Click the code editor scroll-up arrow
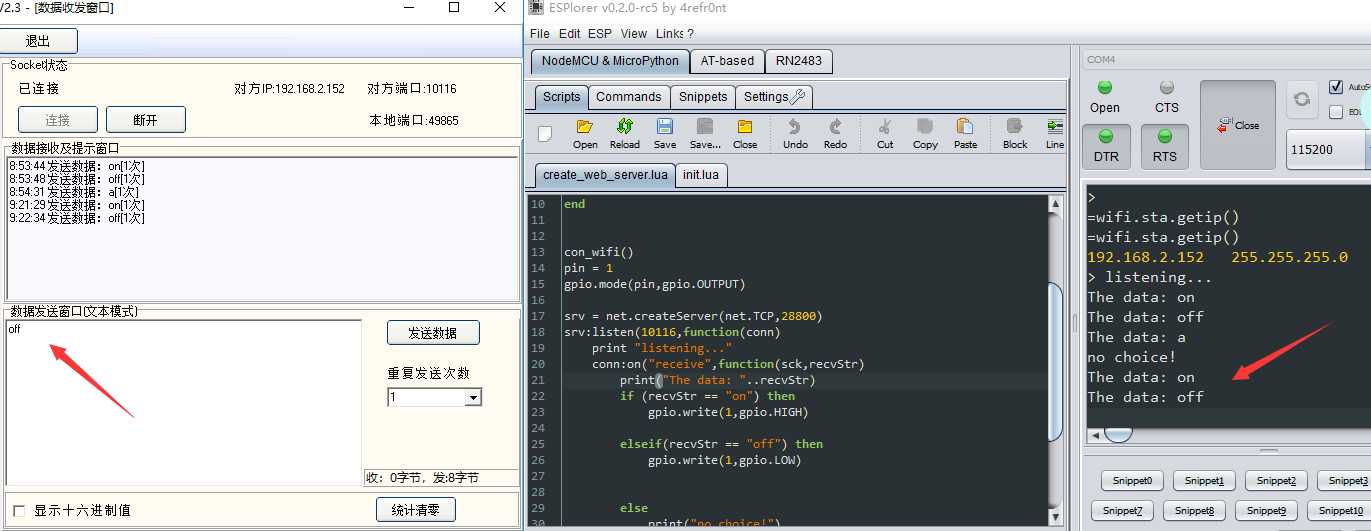 click(1055, 203)
